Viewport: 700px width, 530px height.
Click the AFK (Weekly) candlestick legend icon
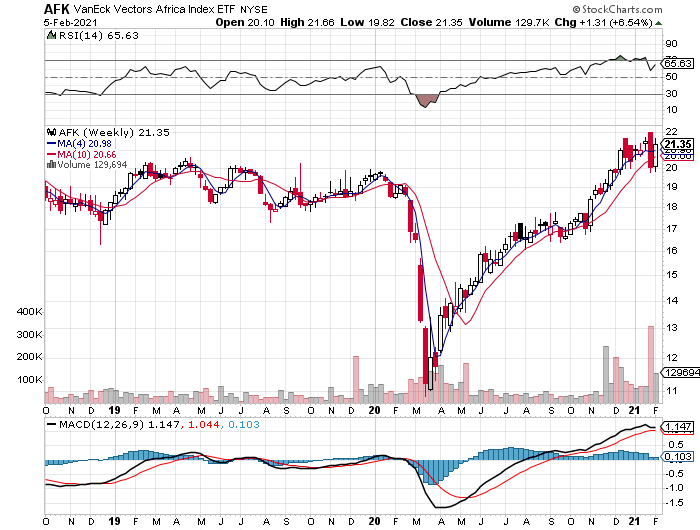pos(50,132)
